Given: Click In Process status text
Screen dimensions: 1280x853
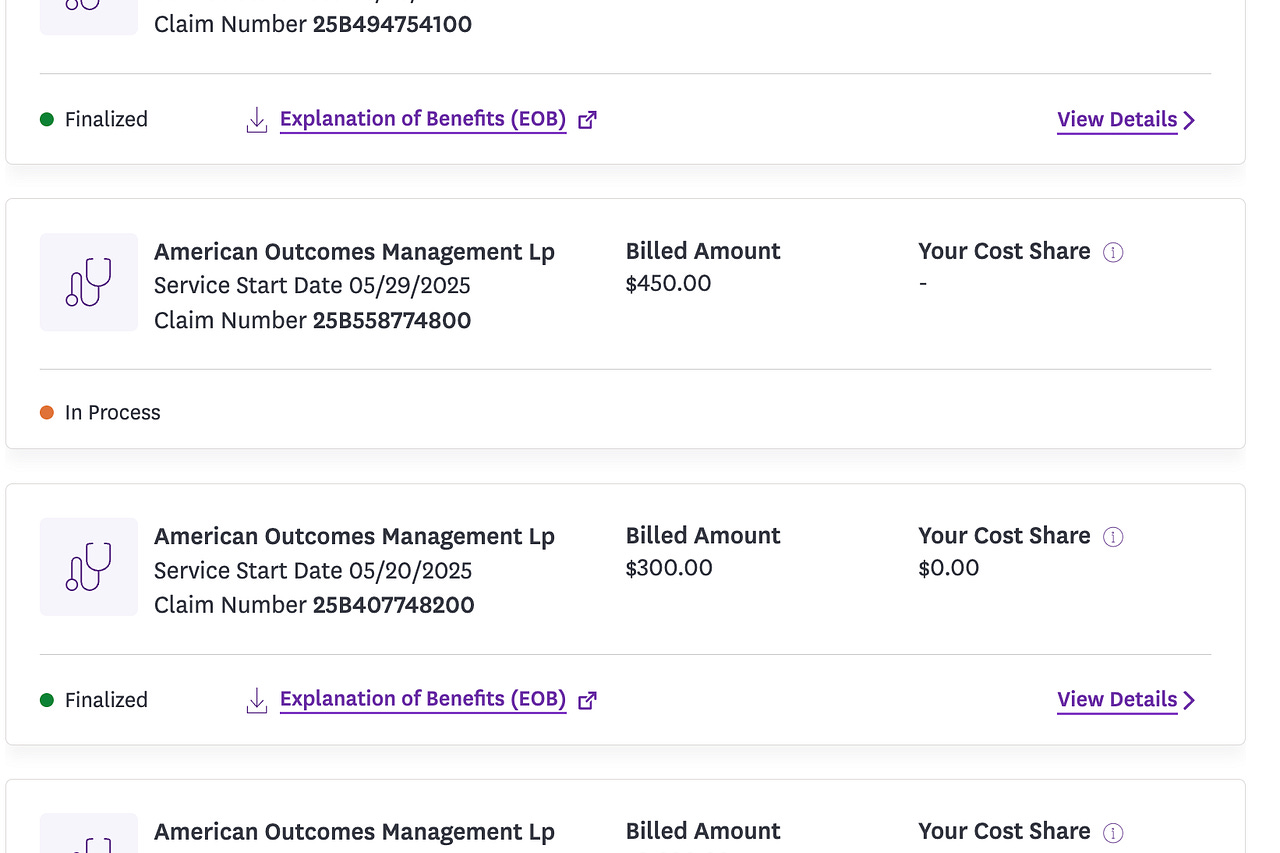Looking at the screenshot, I should click(113, 412).
